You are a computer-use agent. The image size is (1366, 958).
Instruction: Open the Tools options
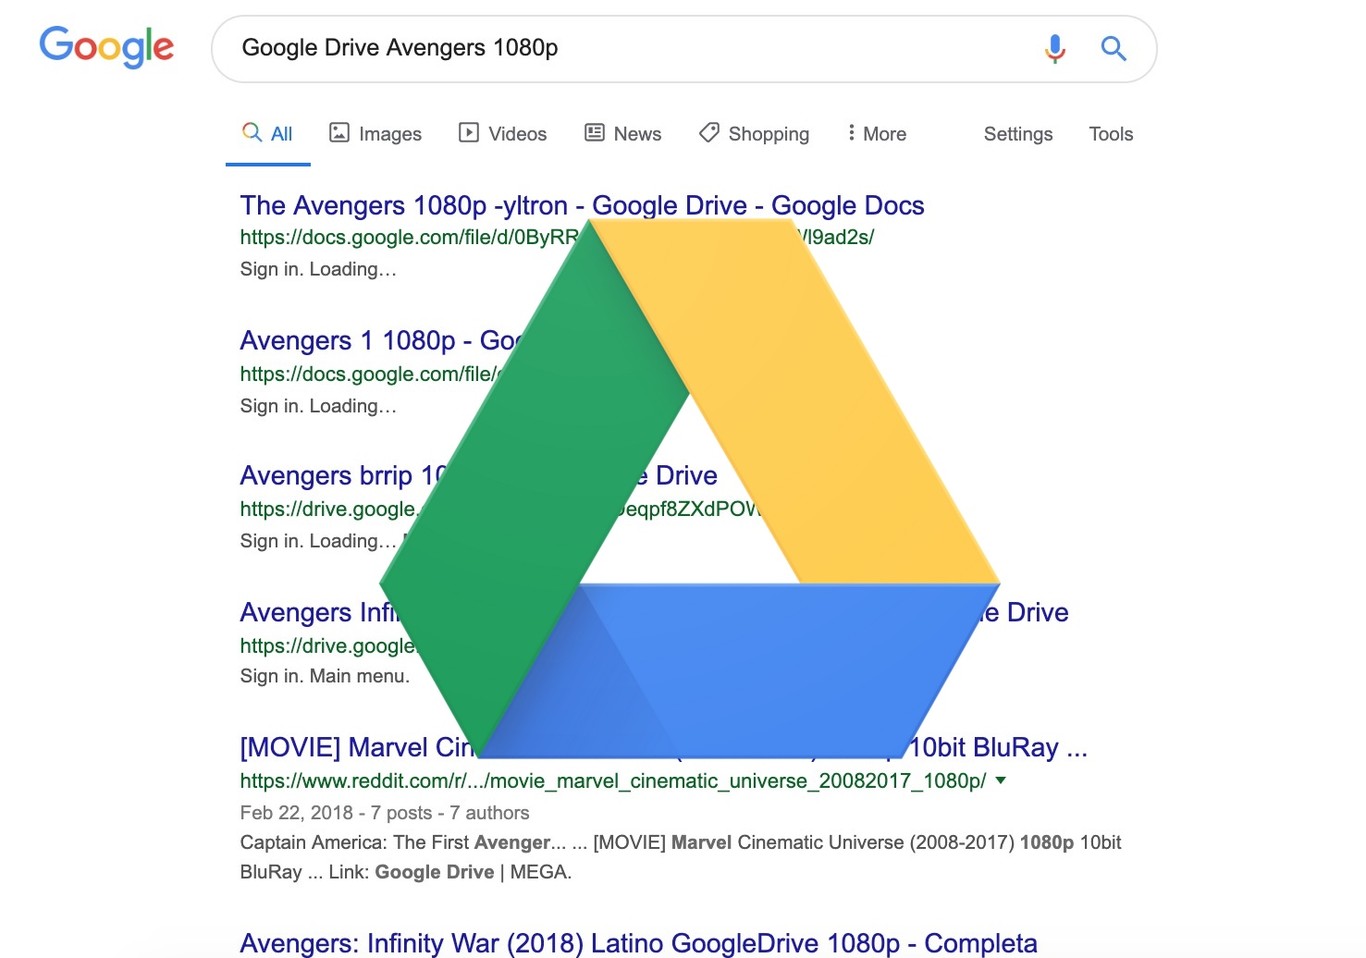pos(1110,134)
